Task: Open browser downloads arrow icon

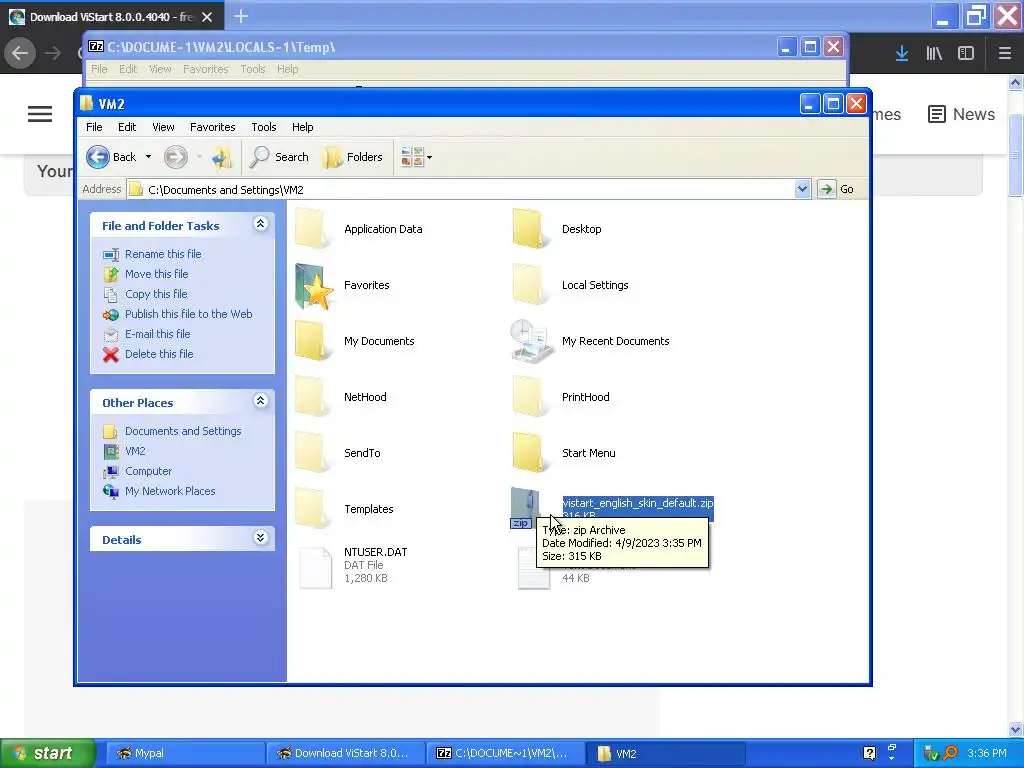Action: point(902,53)
